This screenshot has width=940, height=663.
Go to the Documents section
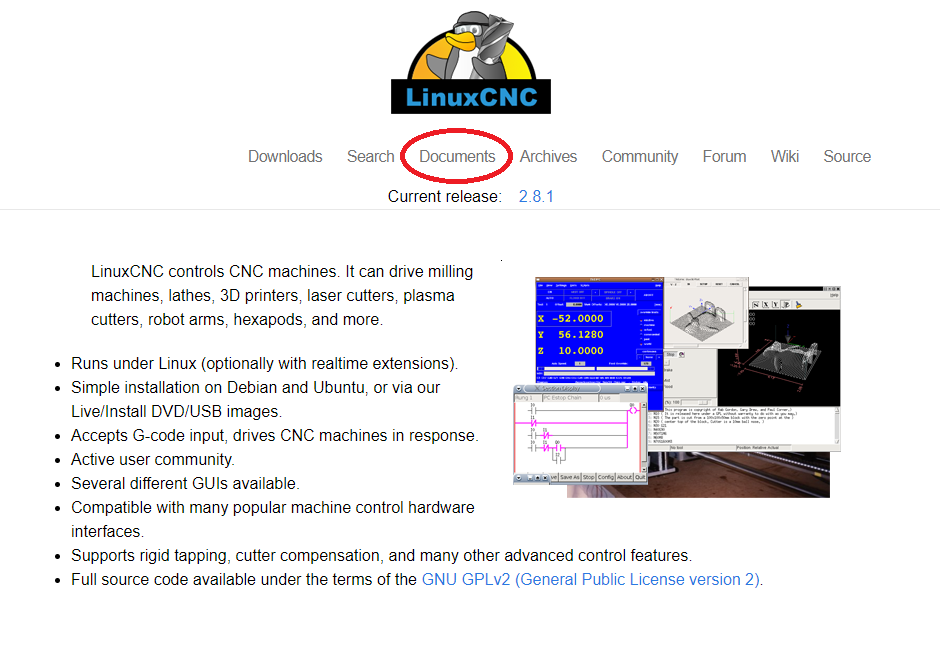click(457, 156)
